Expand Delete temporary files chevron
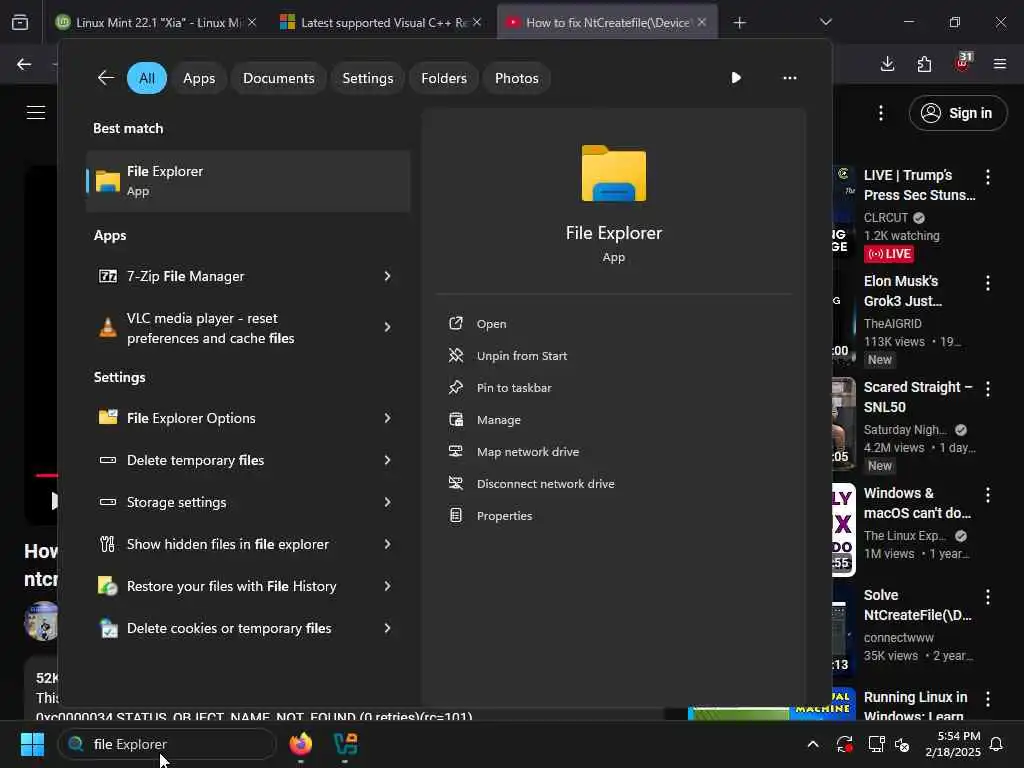Image resolution: width=1024 pixels, height=768 pixels. [387, 460]
